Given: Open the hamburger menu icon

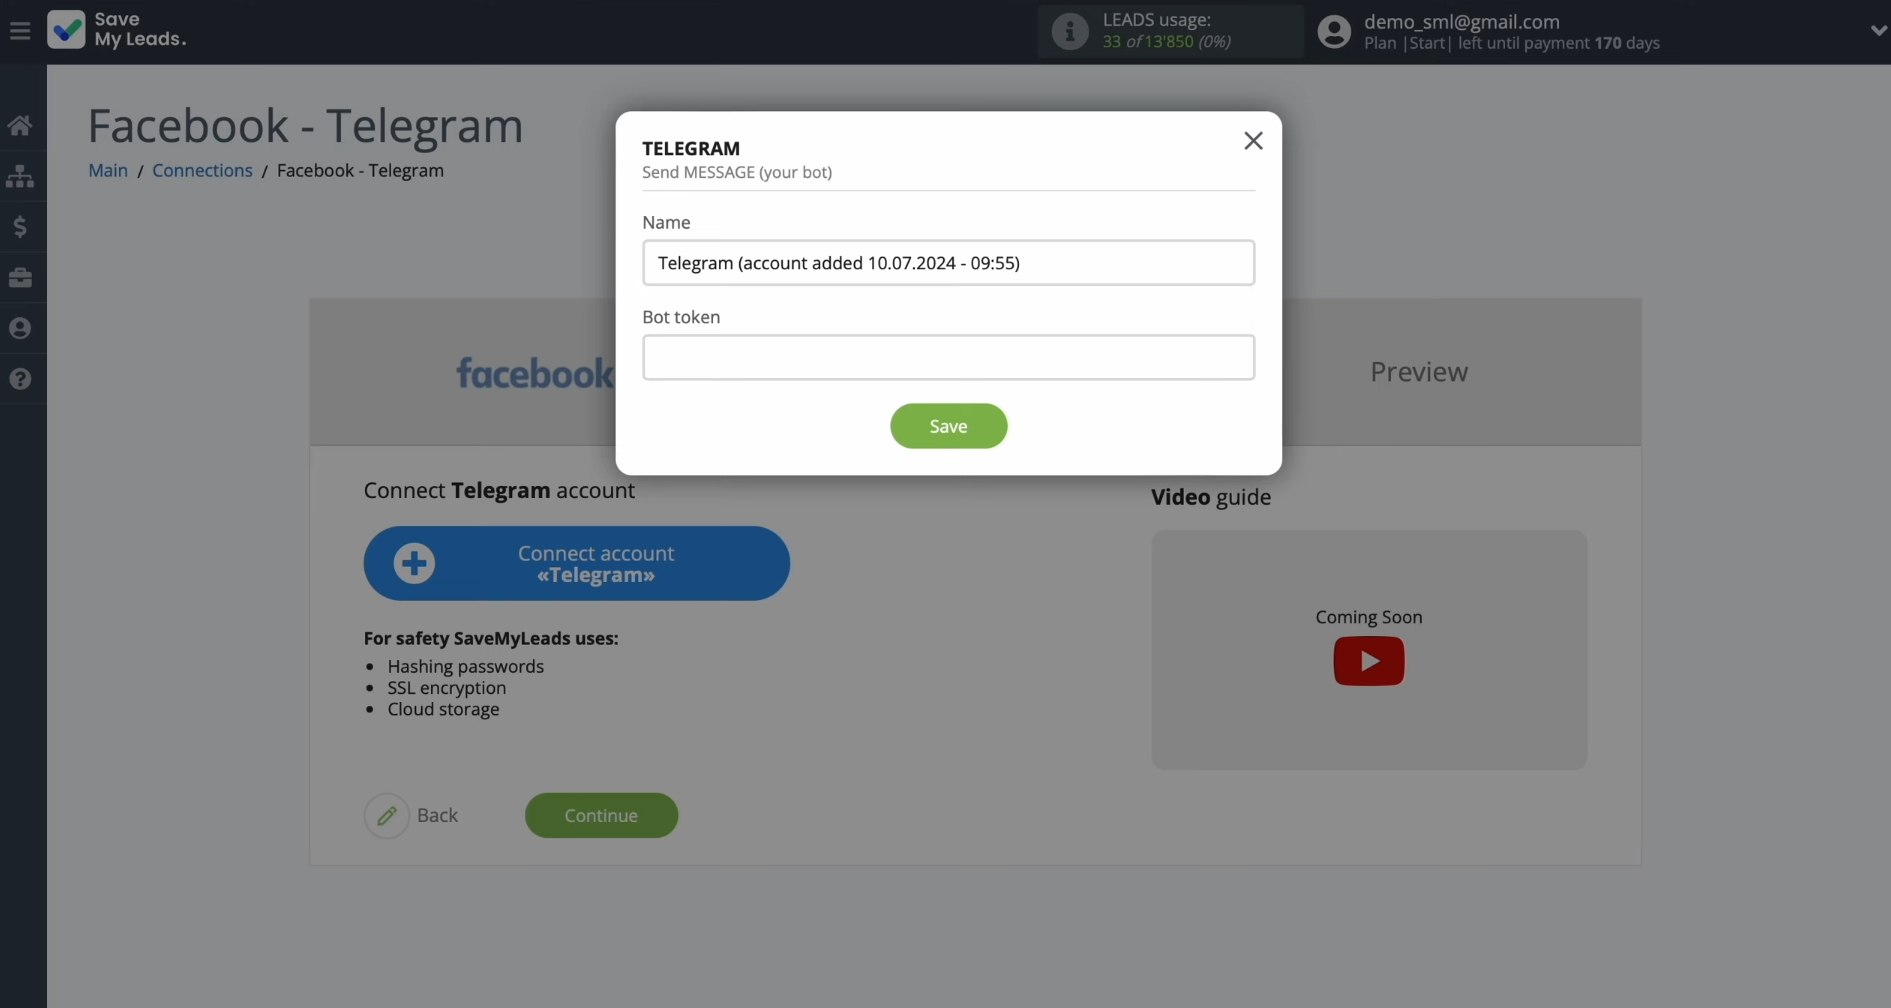Looking at the screenshot, I should [20, 31].
